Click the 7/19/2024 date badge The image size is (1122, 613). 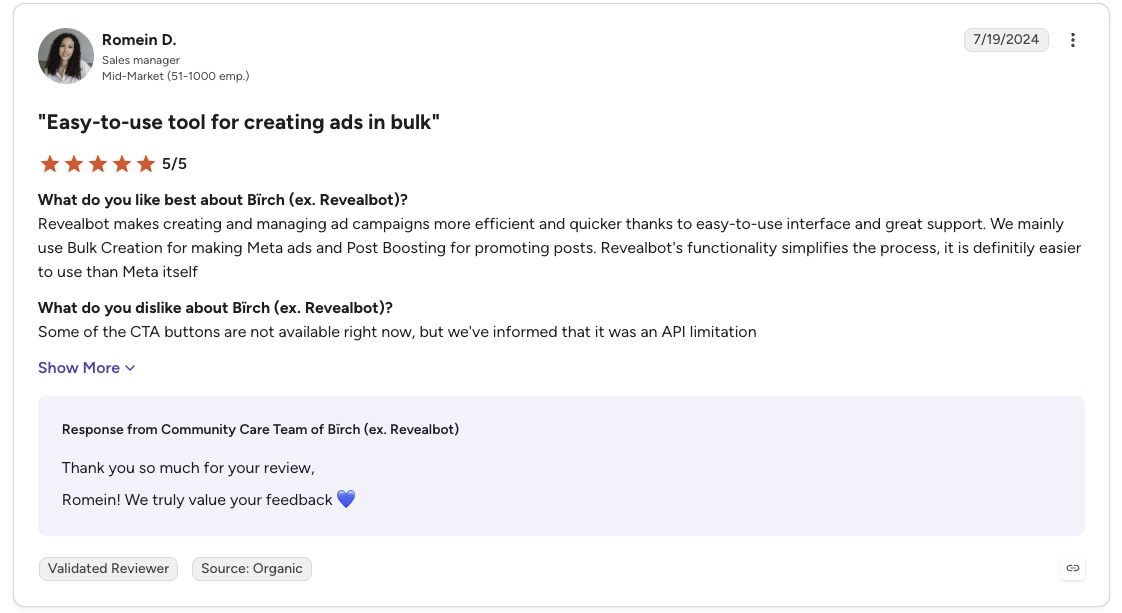(x=1005, y=39)
